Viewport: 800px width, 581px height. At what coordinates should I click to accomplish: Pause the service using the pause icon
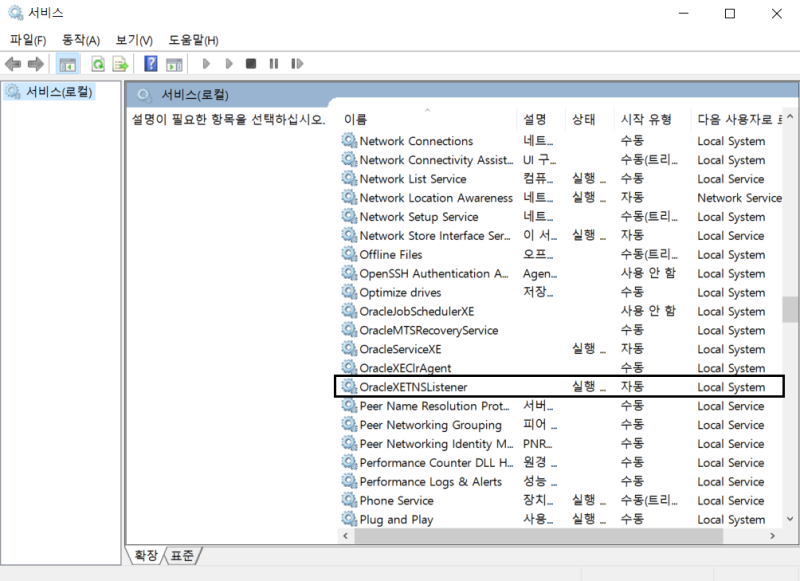click(272, 63)
